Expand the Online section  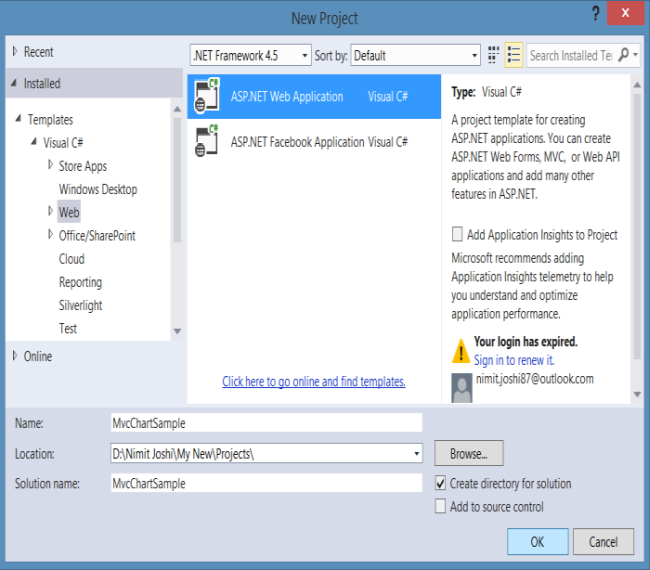(x=15, y=356)
